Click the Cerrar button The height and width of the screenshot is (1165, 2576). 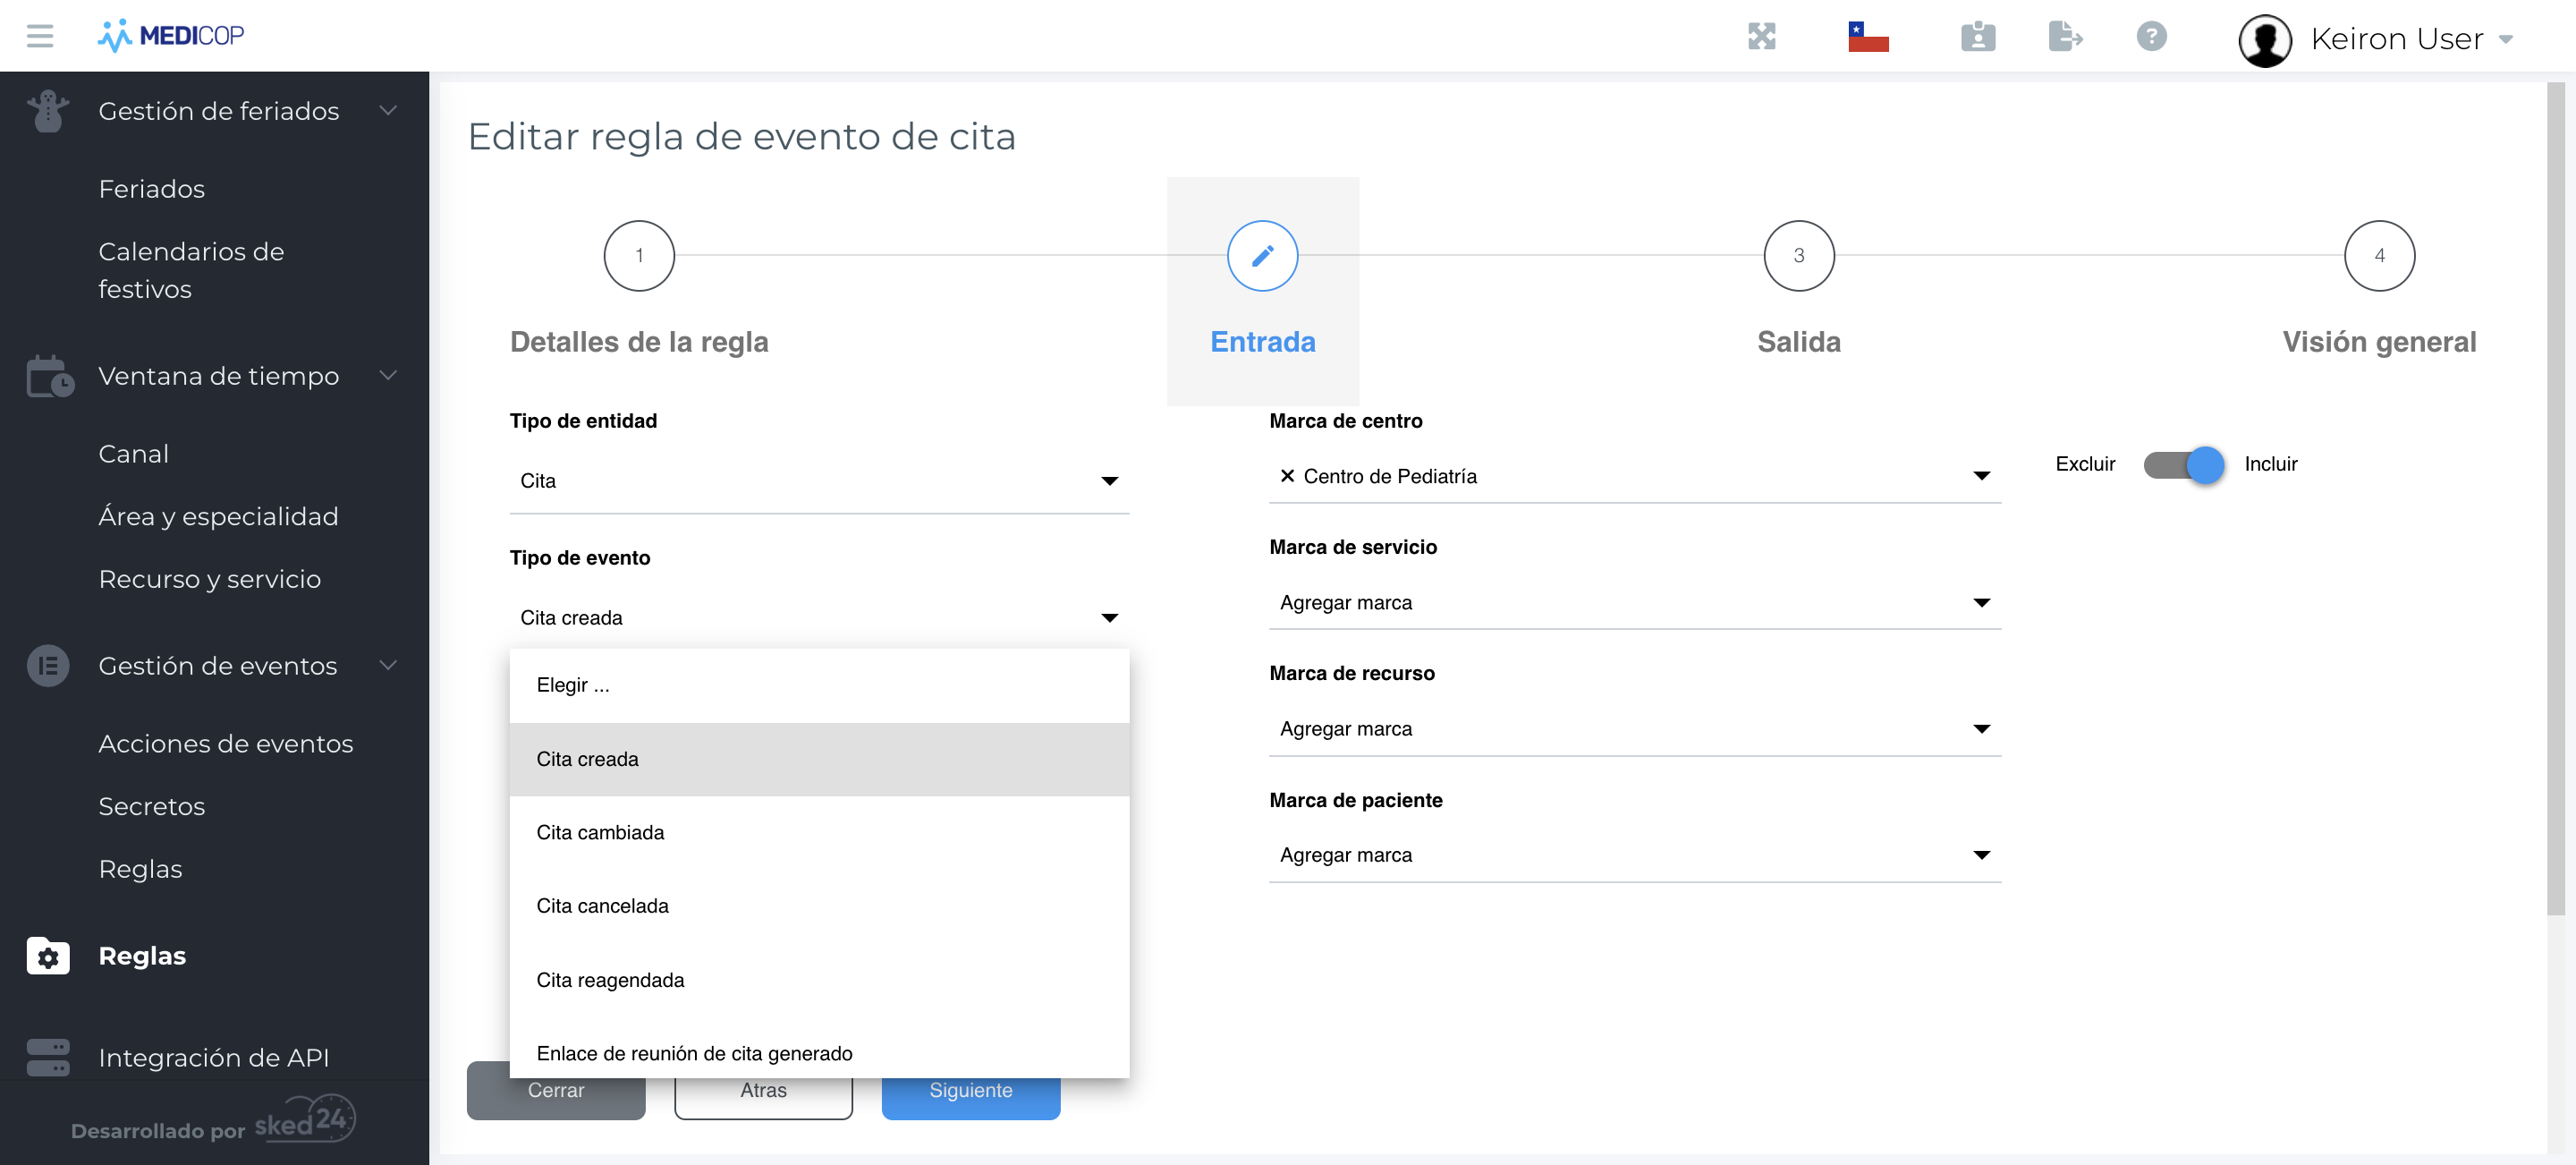click(555, 1090)
